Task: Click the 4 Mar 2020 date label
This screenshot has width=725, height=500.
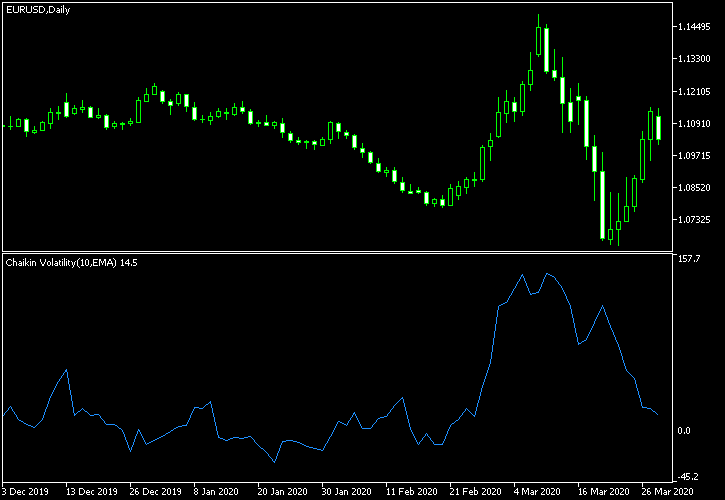Action: pos(537,491)
